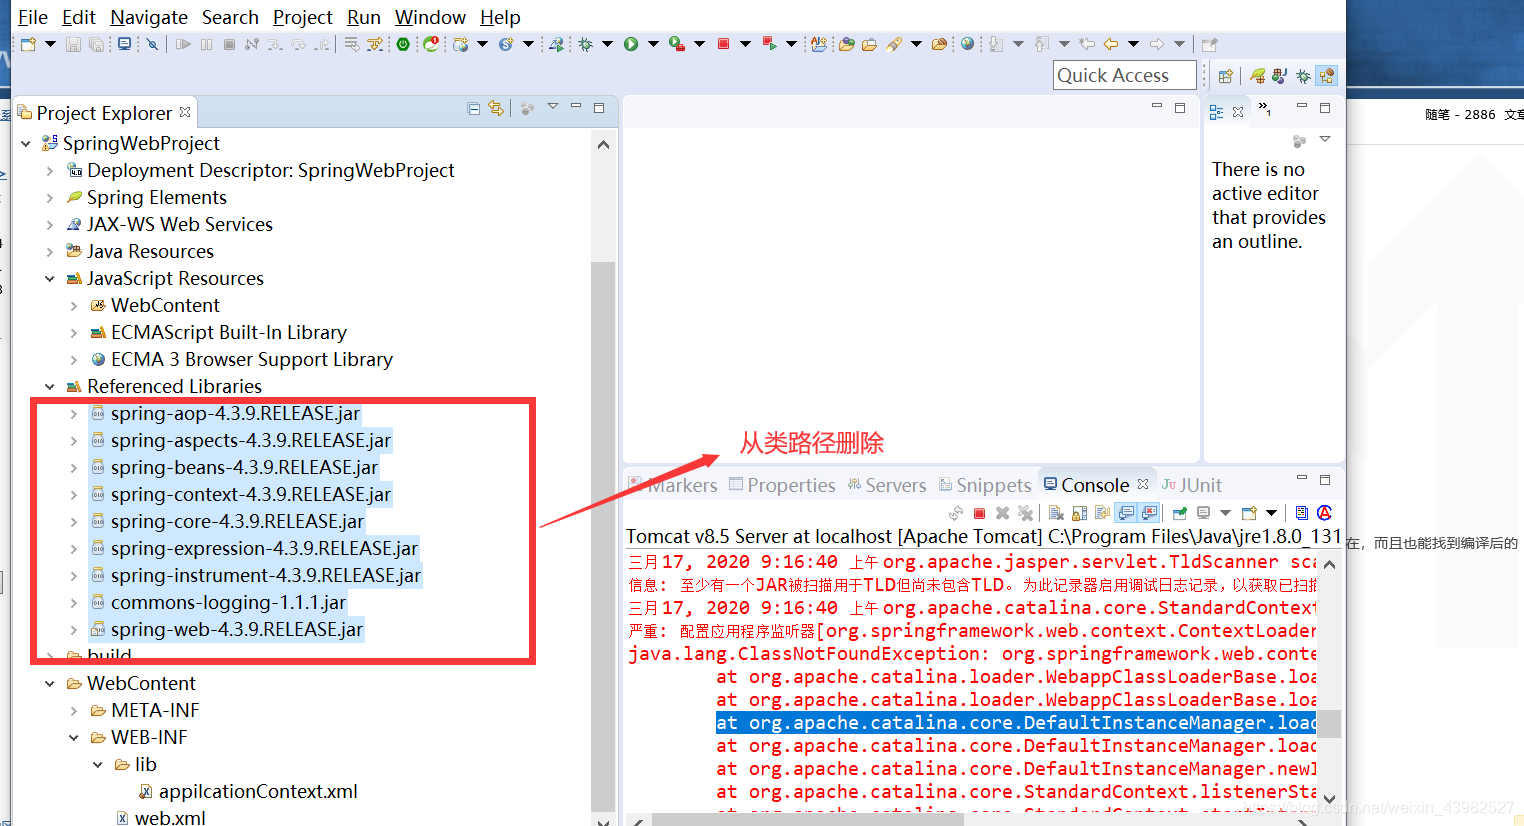Image resolution: width=1524 pixels, height=826 pixels.
Task: Open Project Explorer View Menu triangle
Action: coord(552,106)
